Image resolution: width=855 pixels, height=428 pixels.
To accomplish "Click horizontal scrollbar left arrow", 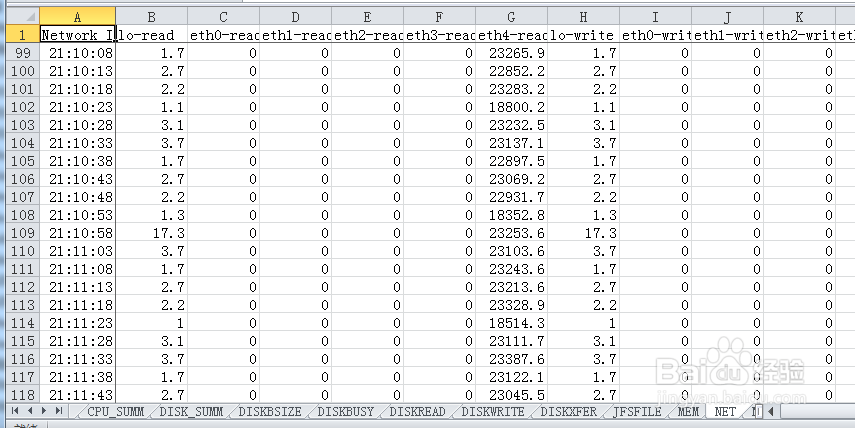I will point(771,412).
